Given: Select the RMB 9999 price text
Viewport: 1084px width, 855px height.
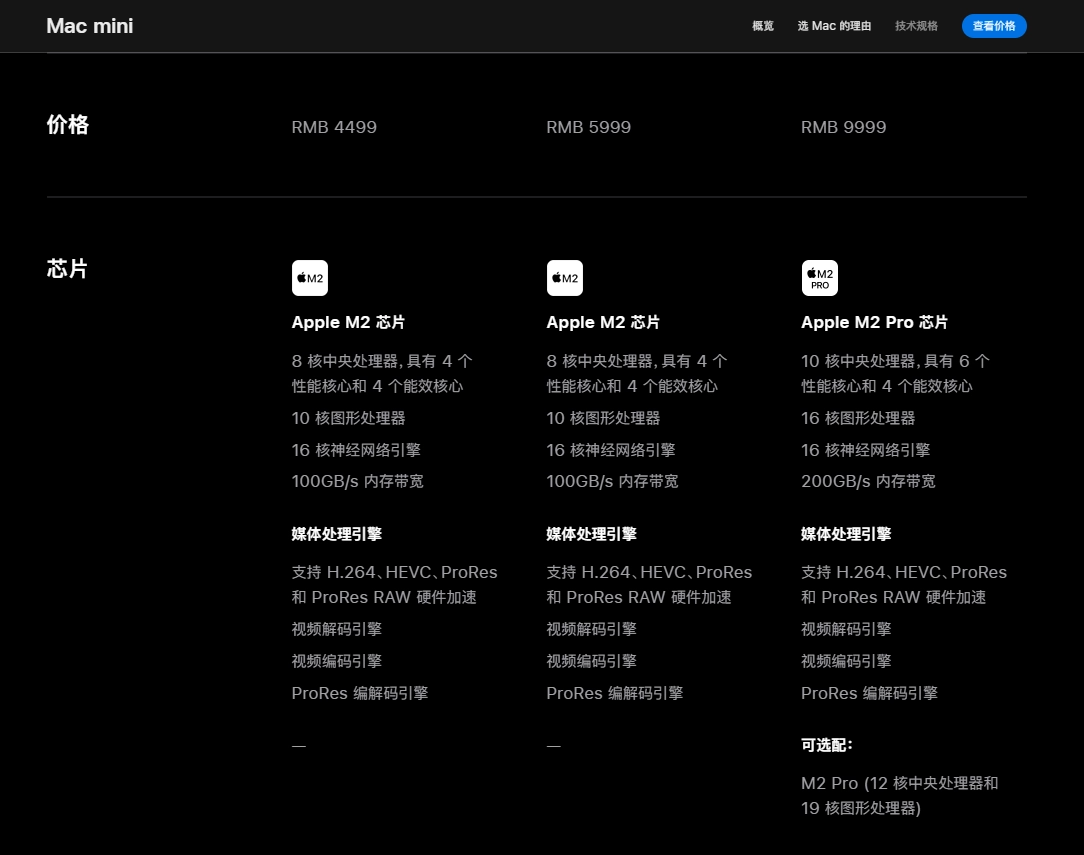Looking at the screenshot, I should 843,127.
